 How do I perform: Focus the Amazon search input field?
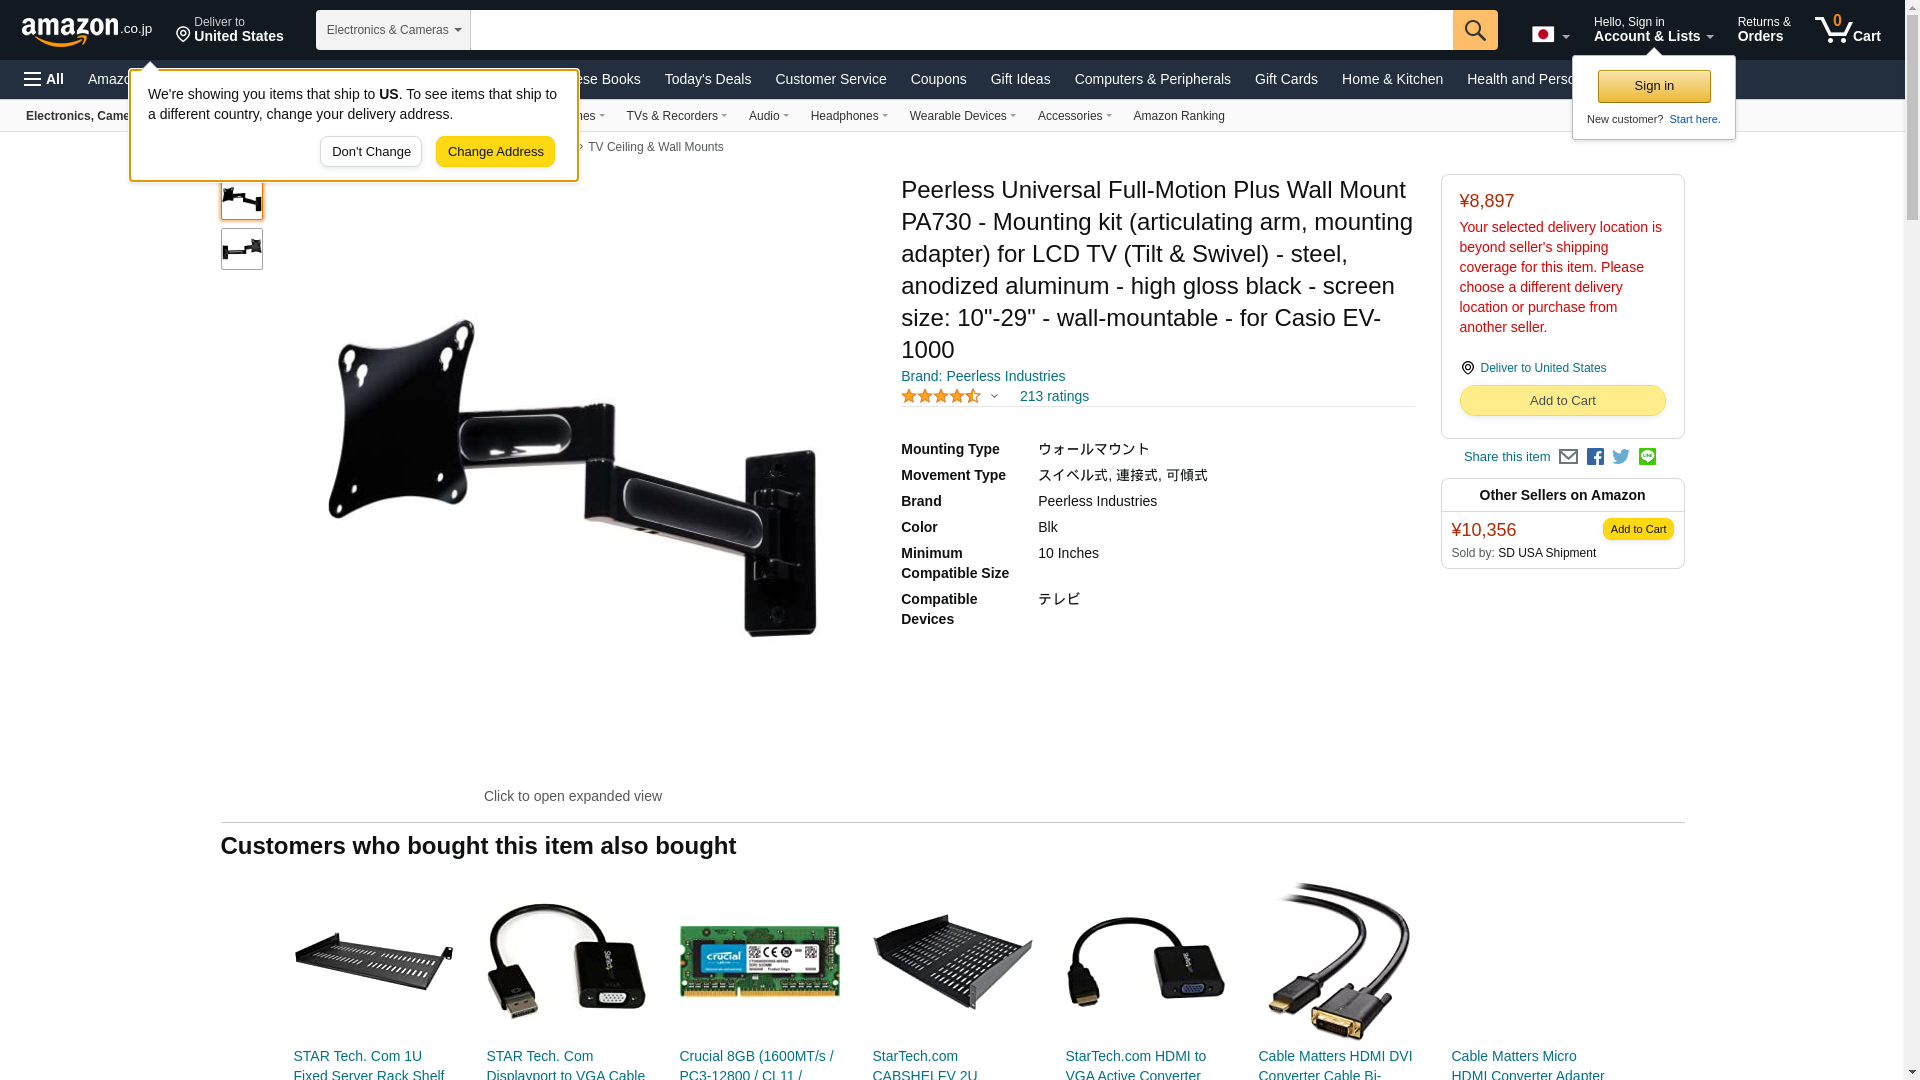point(961,30)
